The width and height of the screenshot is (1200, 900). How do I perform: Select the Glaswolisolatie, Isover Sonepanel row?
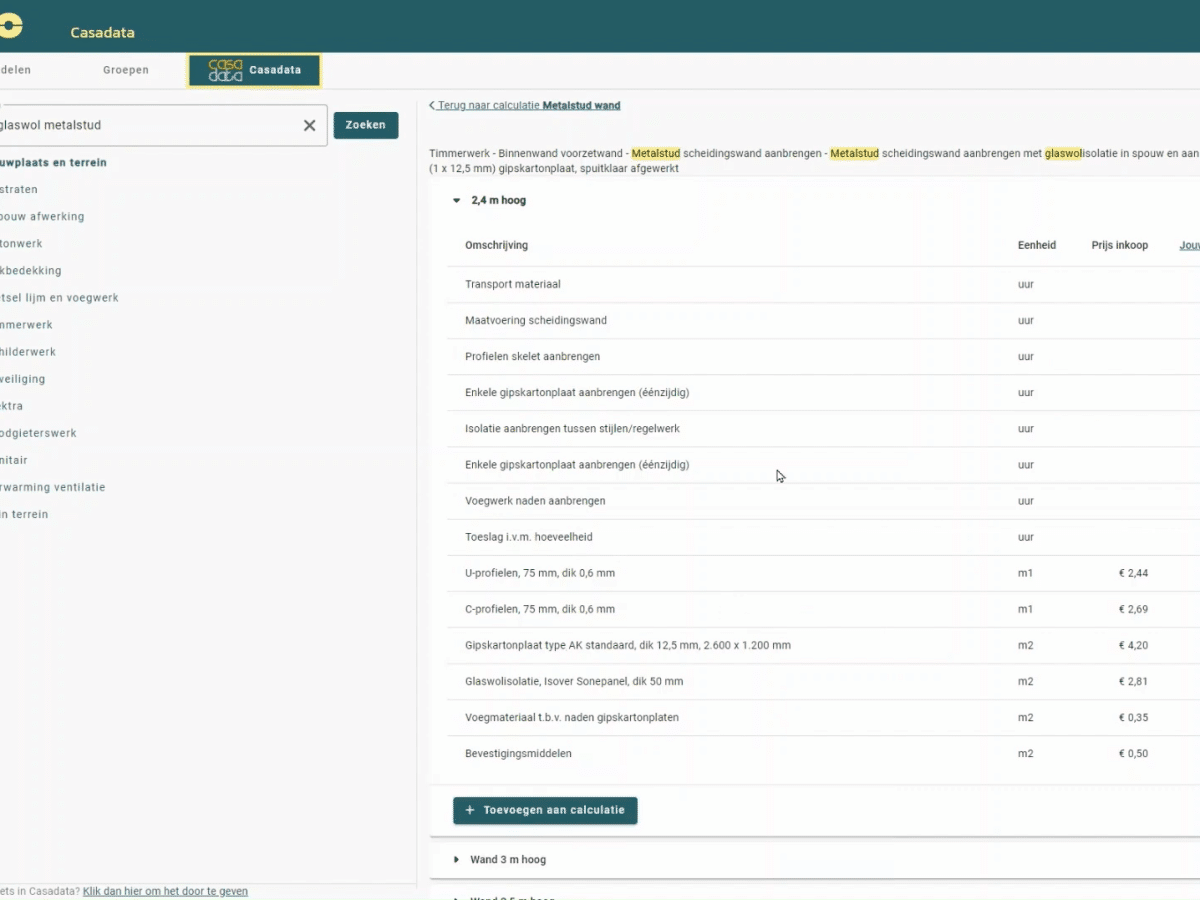tap(824, 681)
